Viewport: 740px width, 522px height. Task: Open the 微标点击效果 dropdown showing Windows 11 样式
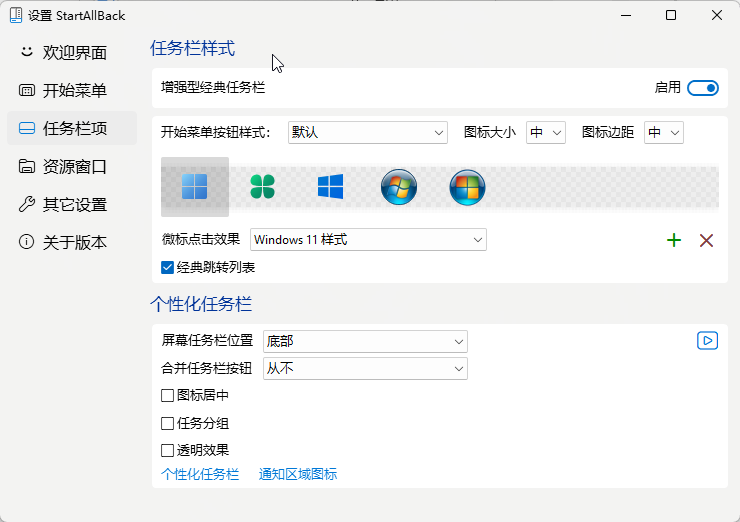click(x=368, y=240)
